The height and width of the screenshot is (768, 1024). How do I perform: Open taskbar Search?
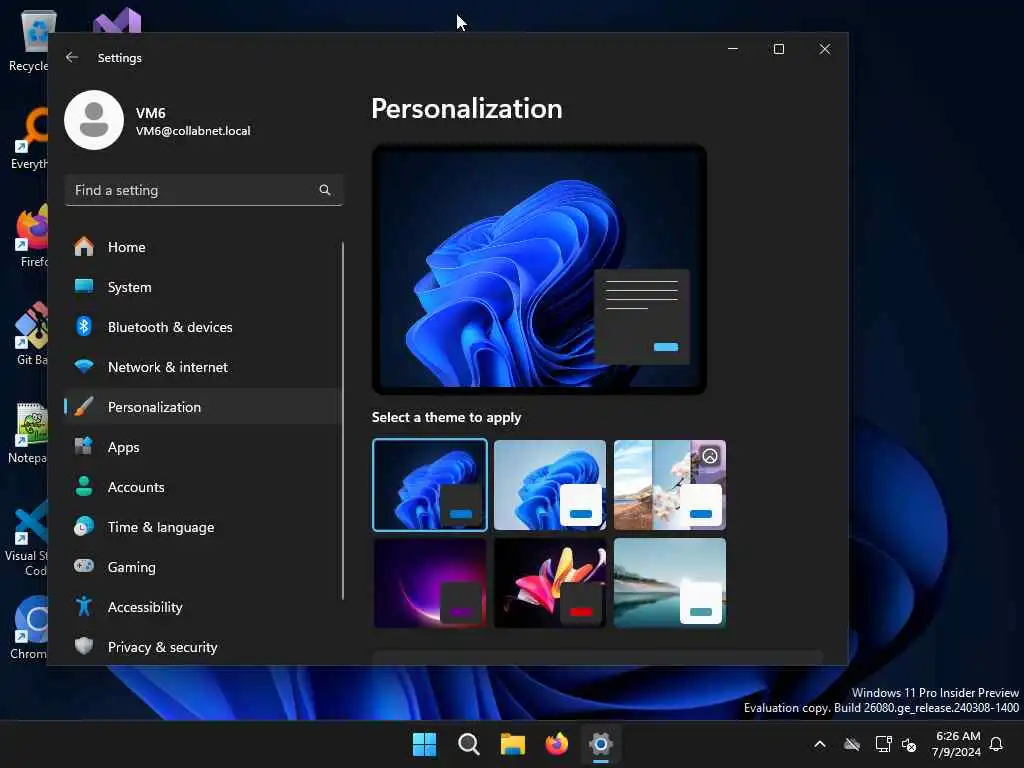[469, 744]
